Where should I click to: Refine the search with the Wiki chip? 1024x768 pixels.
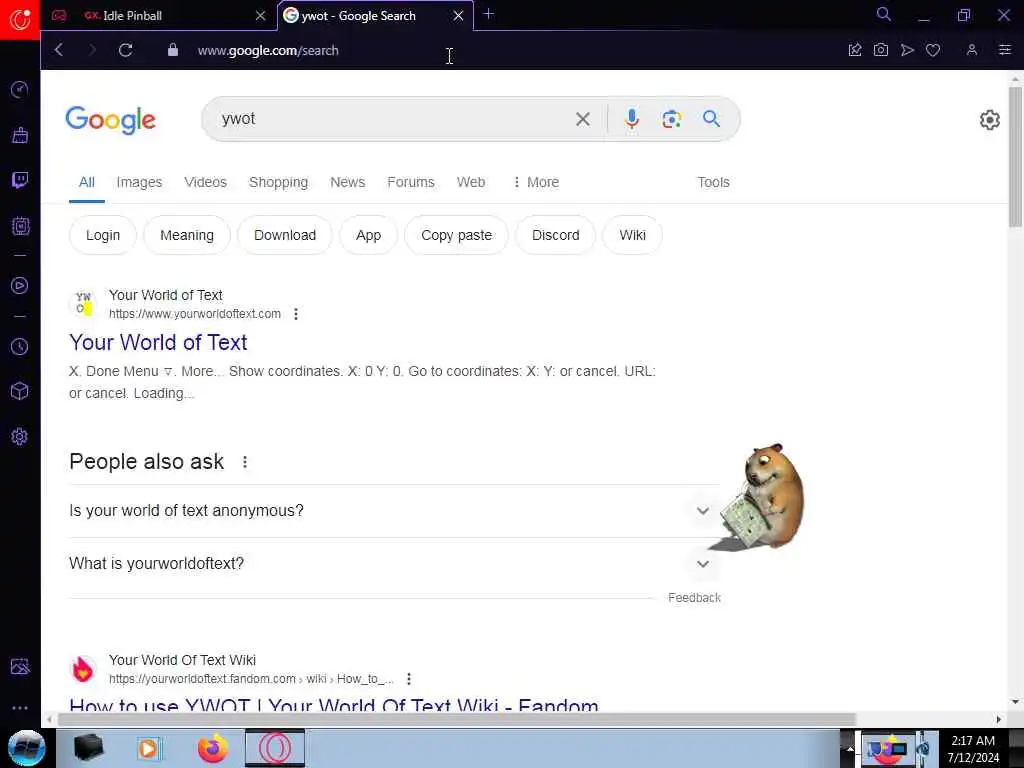coord(632,235)
